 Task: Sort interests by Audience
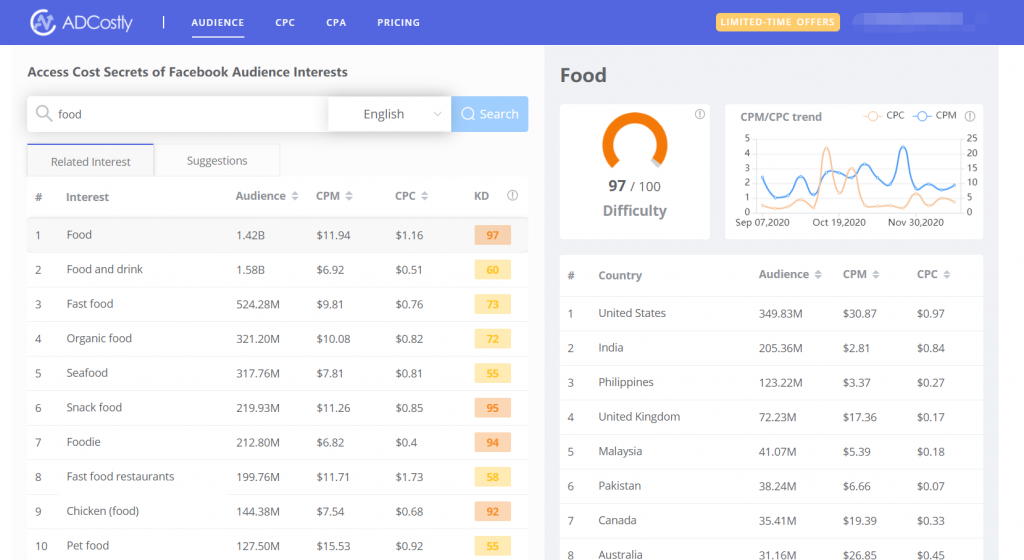[295, 196]
